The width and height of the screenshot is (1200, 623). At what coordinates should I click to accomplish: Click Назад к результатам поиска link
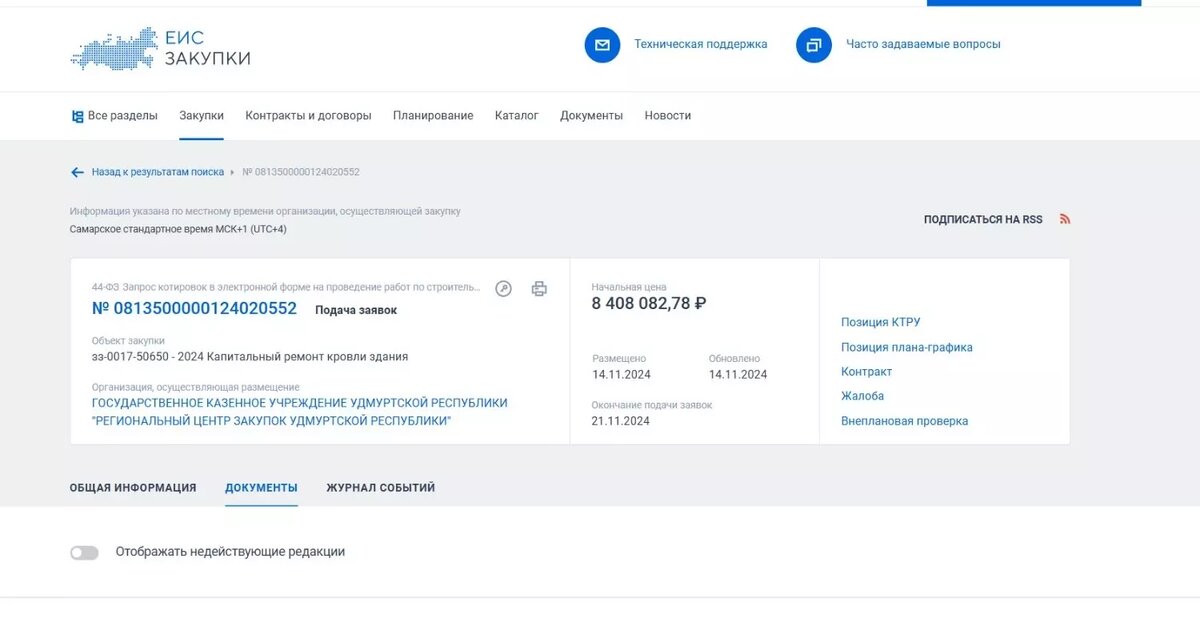[x=156, y=171]
